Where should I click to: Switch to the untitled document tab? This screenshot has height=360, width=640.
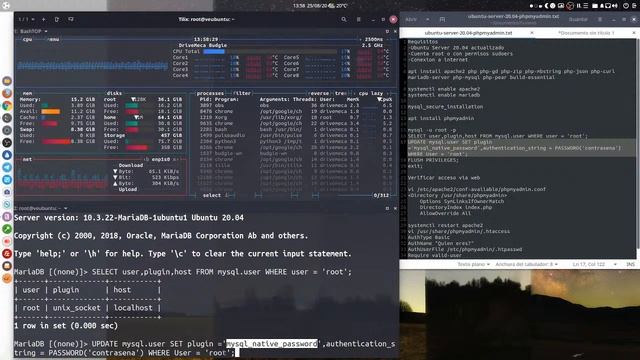pyautogui.click(x=586, y=33)
